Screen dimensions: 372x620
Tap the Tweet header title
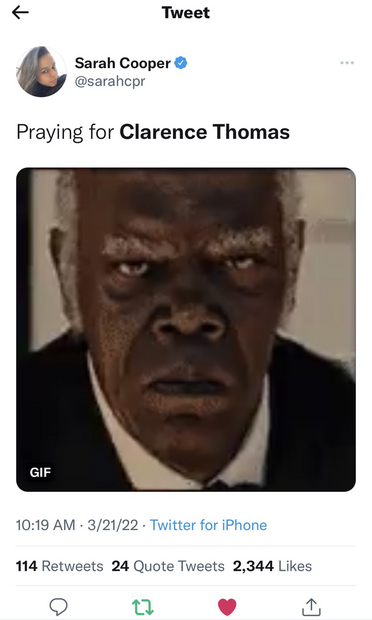(x=186, y=13)
